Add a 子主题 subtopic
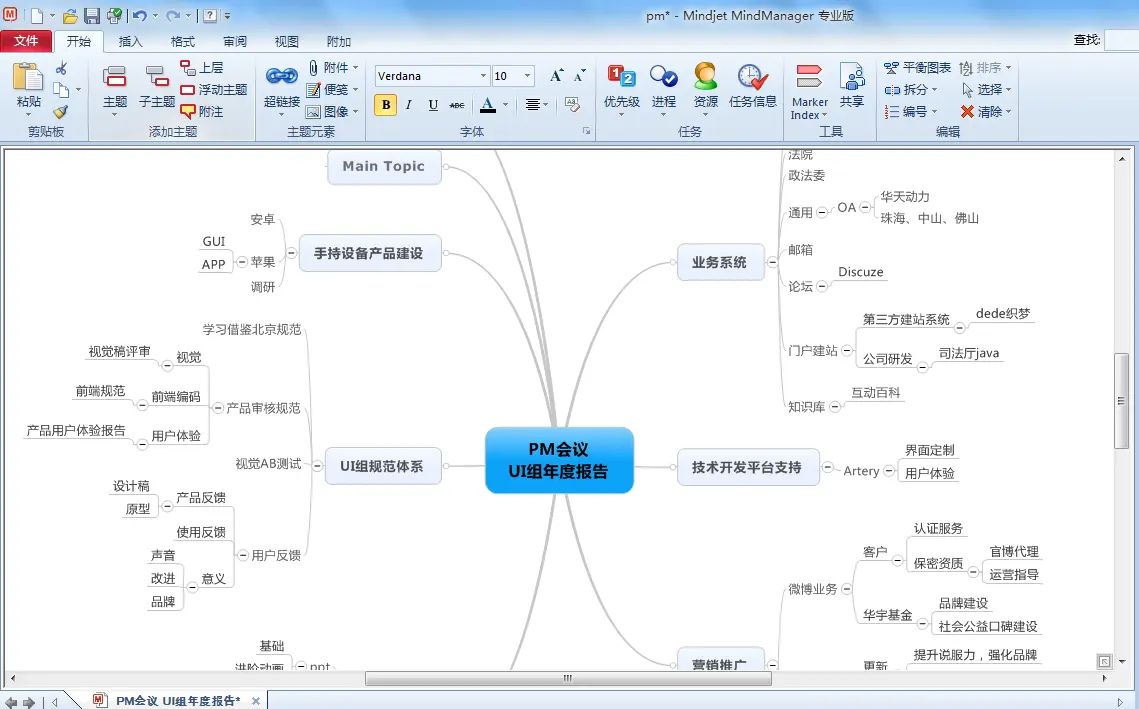 157,78
